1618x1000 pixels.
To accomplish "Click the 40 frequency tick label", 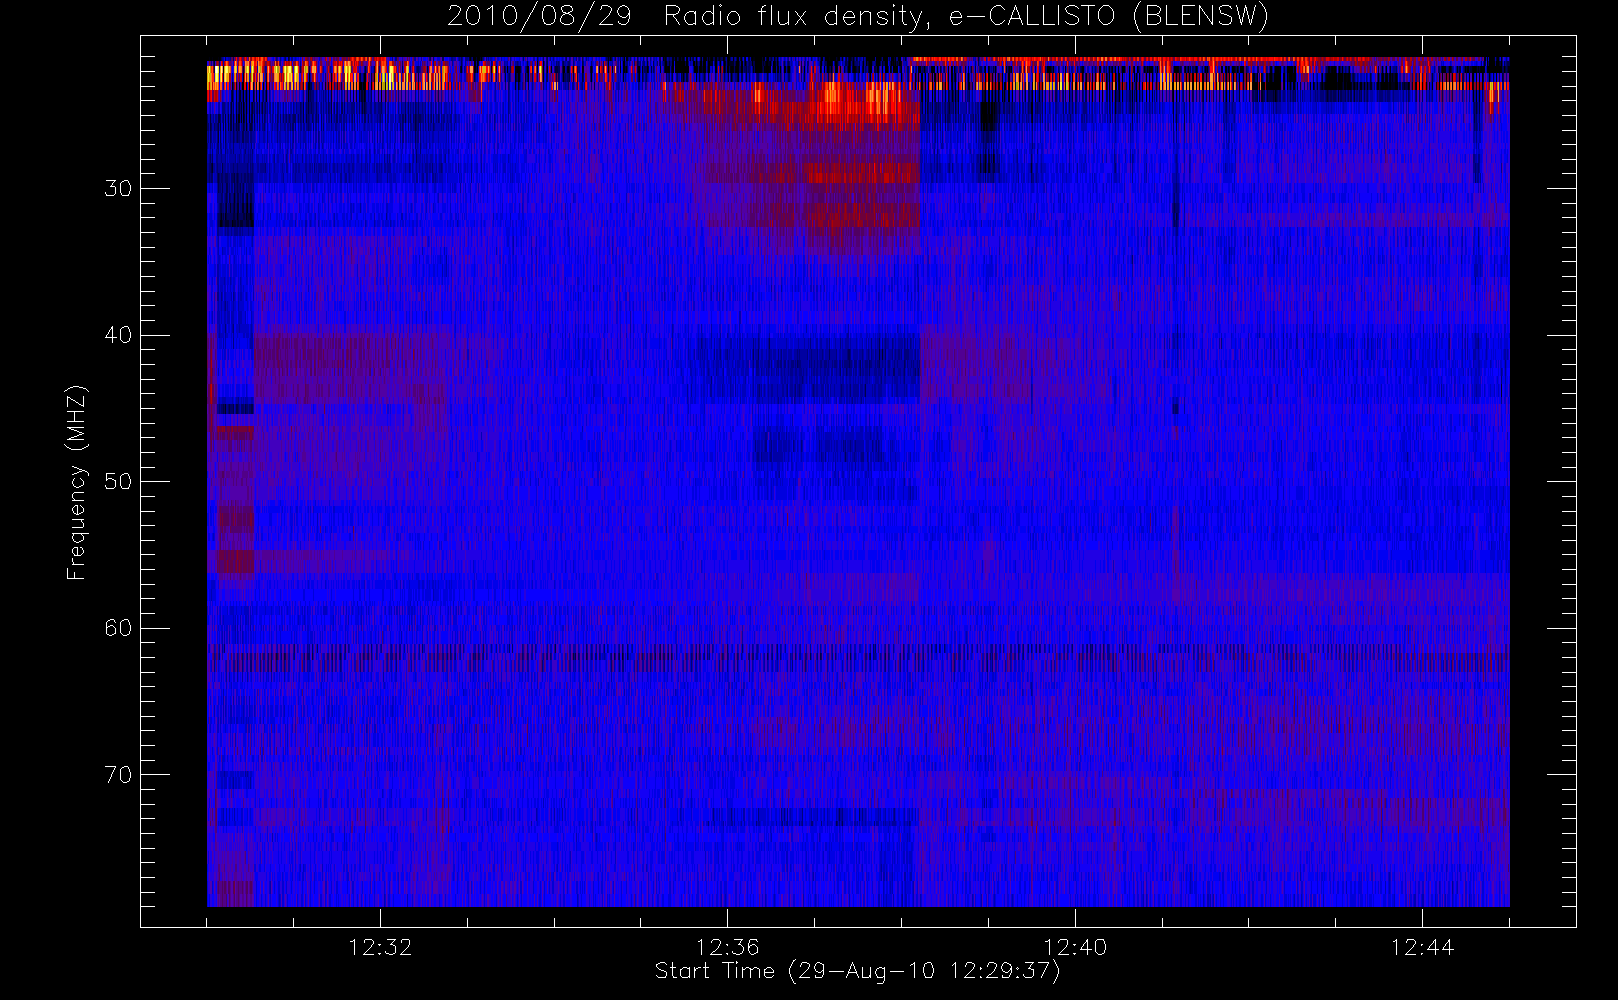I will (118, 335).
